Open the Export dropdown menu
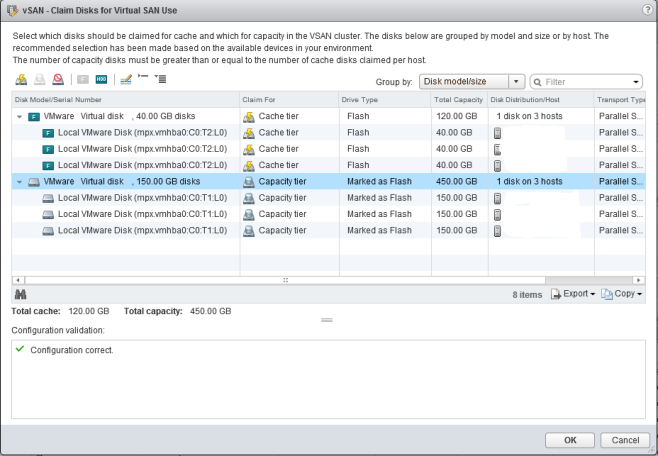 point(573,294)
